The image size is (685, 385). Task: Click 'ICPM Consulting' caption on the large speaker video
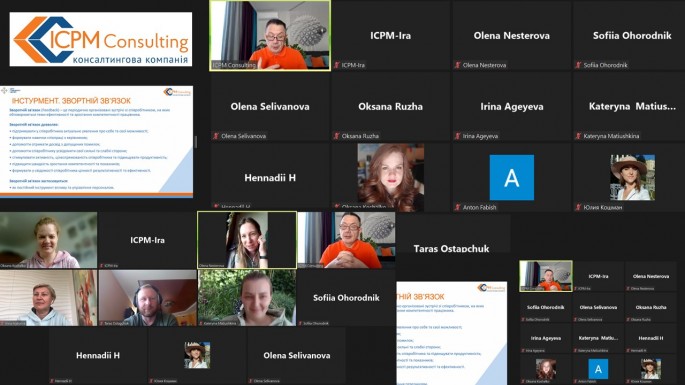coord(234,65)
